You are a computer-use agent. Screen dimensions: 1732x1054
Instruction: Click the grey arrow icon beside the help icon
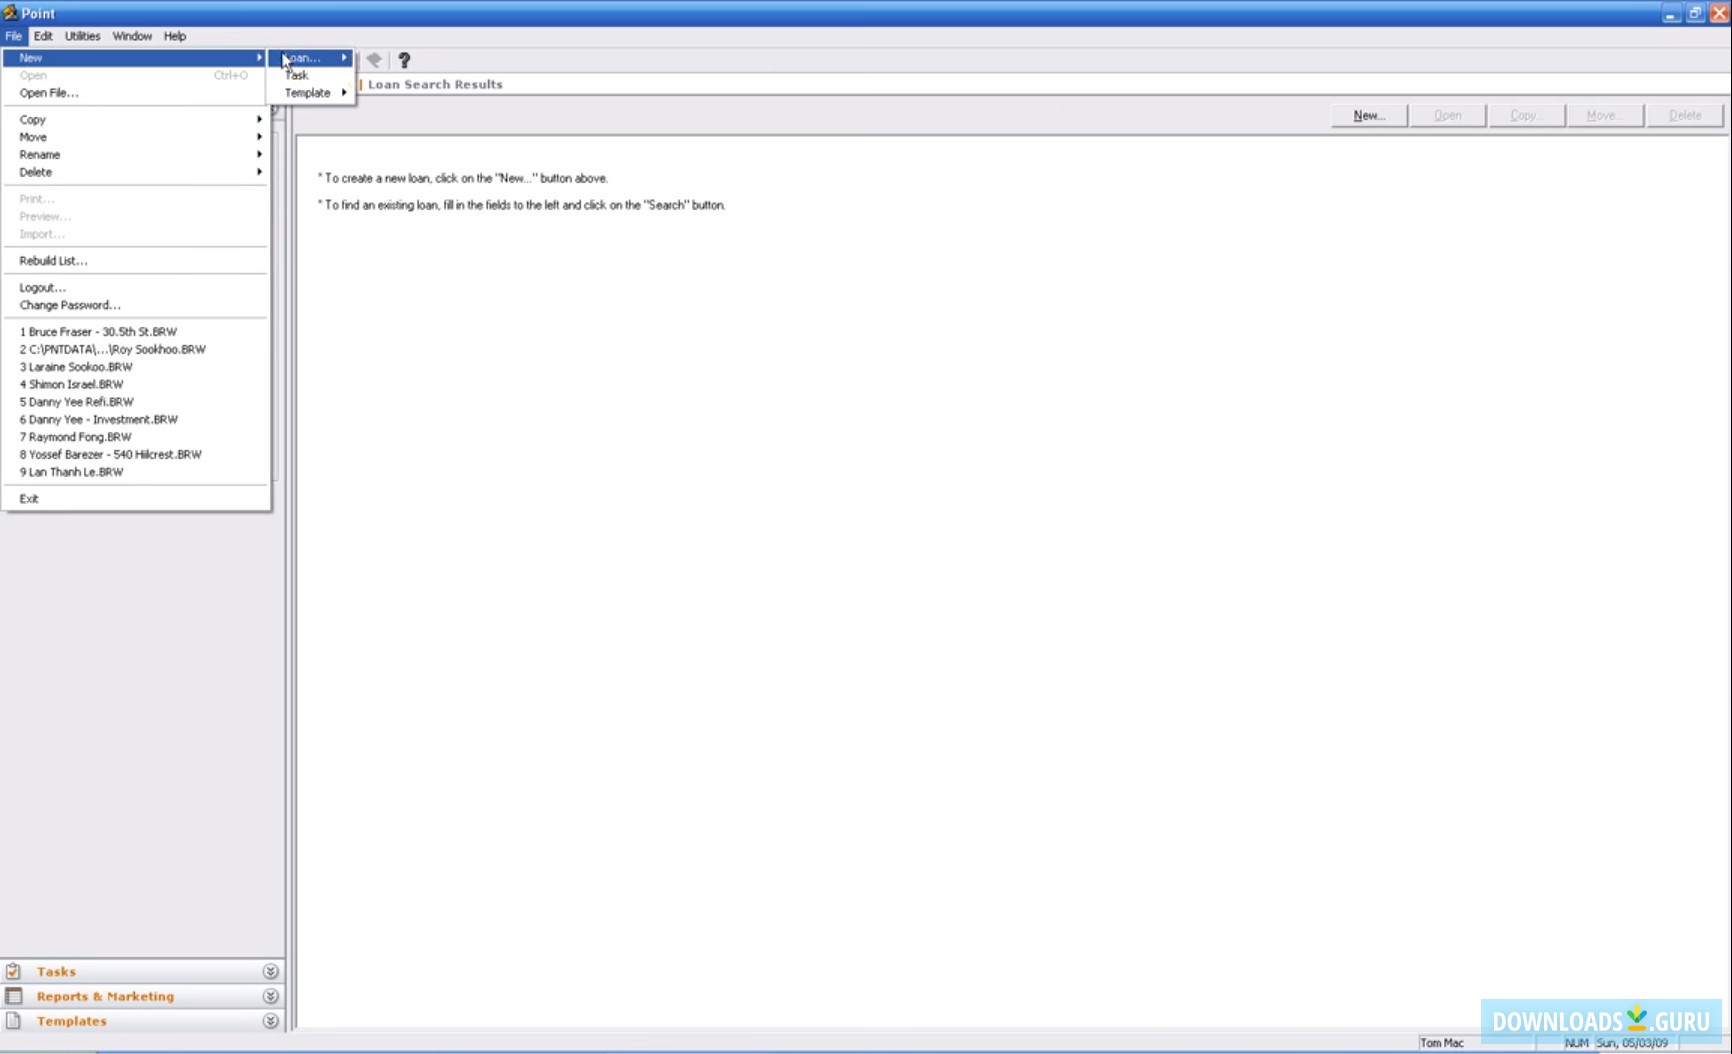click(374, 60)
